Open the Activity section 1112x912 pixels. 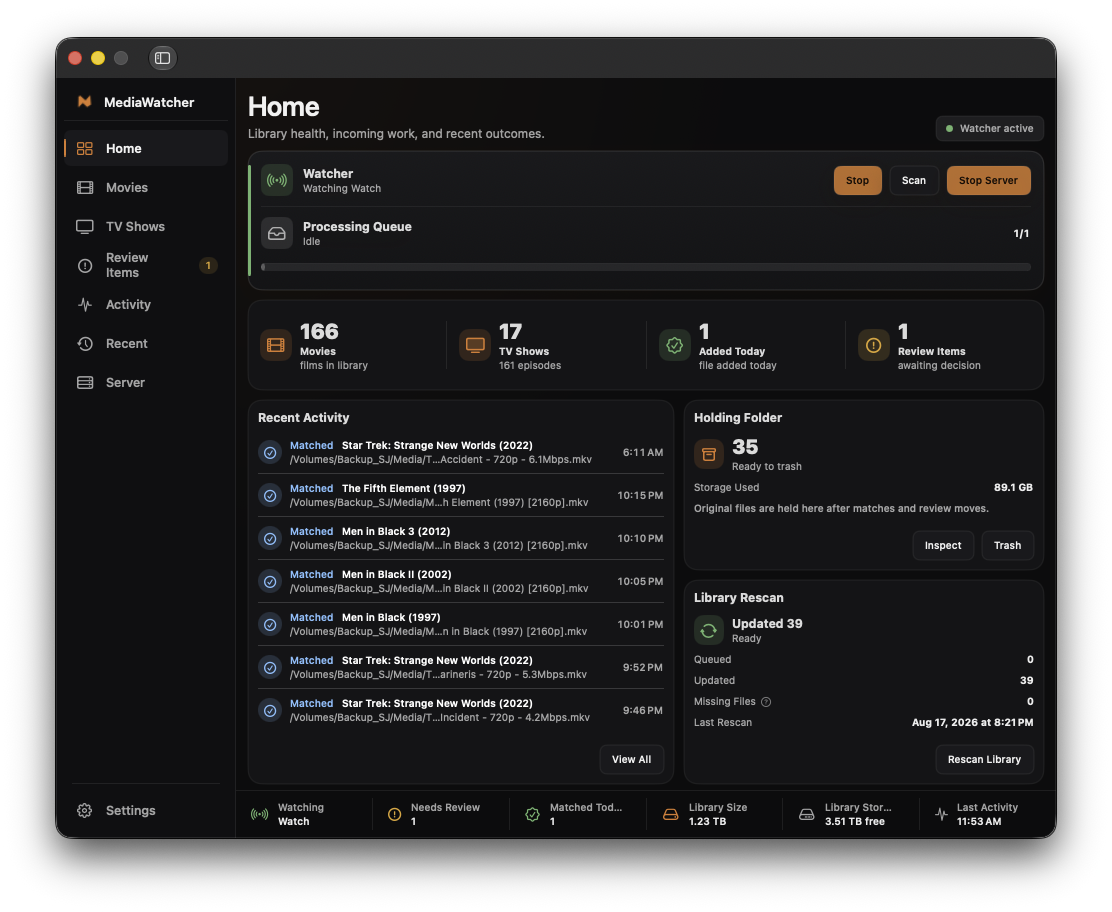[x=146, y=304]
